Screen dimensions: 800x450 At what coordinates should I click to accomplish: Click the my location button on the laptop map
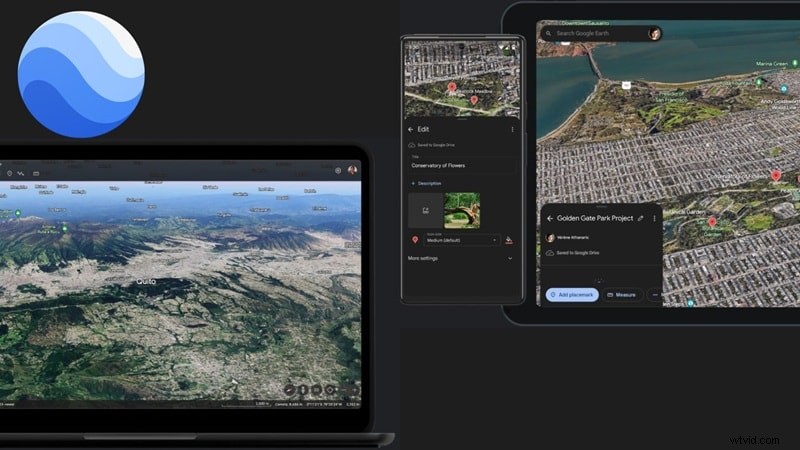(330, 390)
